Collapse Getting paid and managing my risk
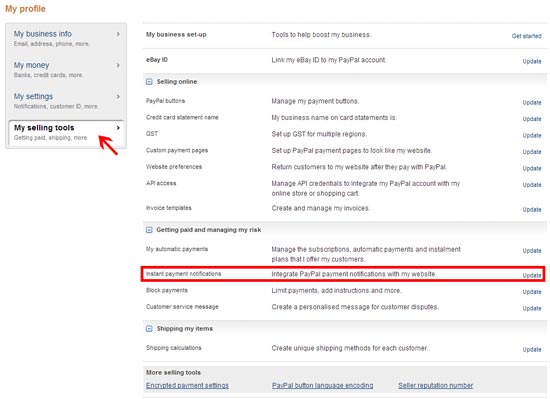 [149, 230]
